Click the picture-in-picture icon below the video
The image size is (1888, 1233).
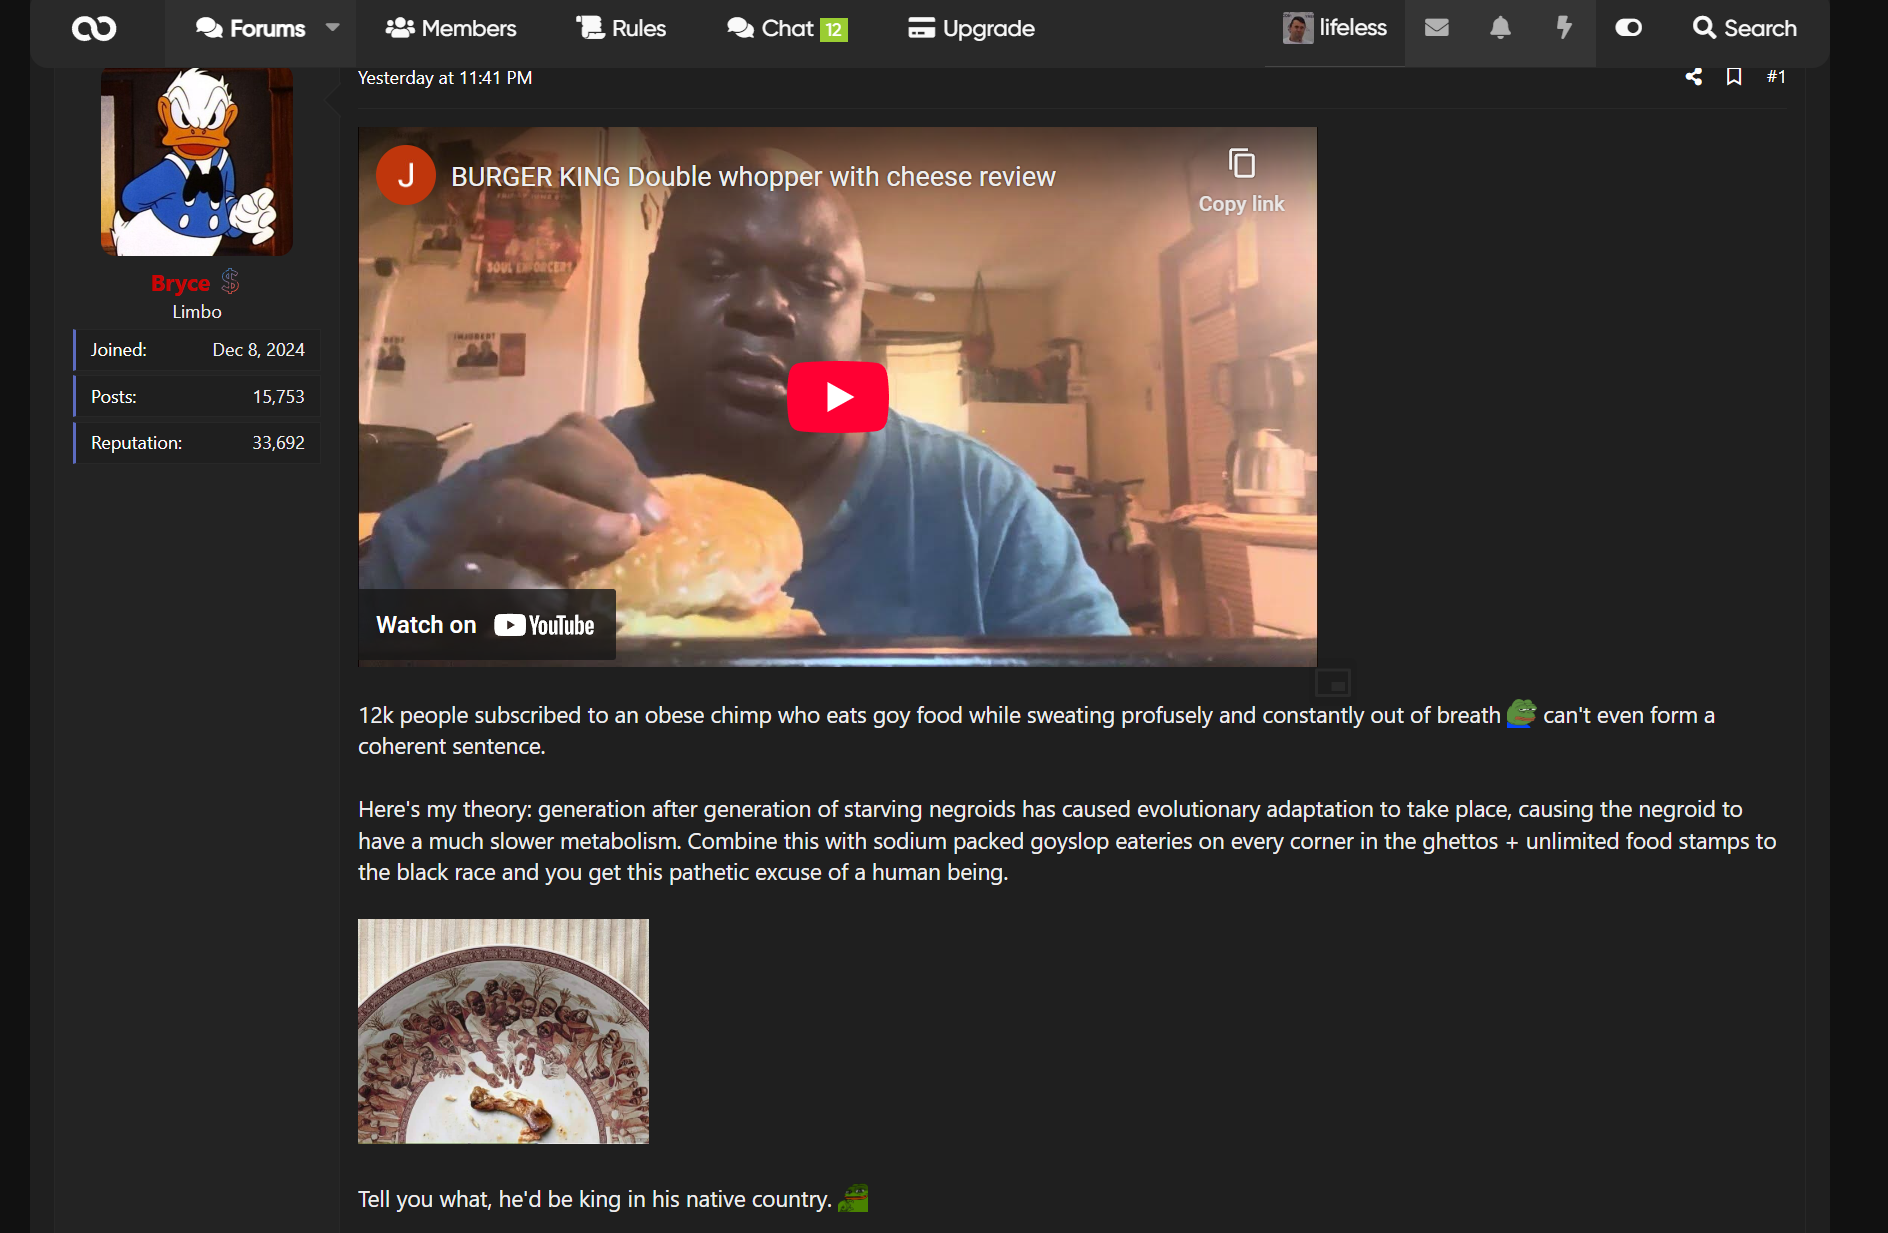[x=1333, y=683]
